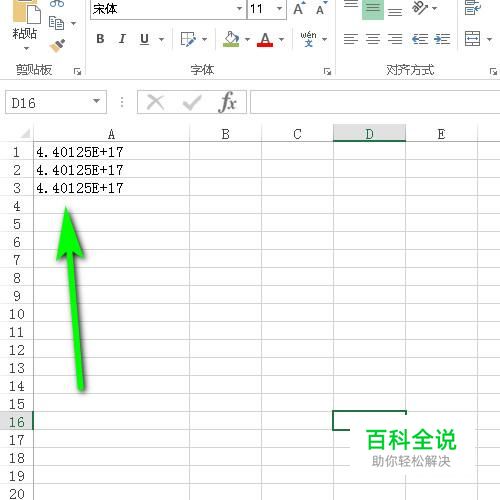Select row 20 header
Image resolution: width=500 pixels, height=500 pixels.
(16, 493)
